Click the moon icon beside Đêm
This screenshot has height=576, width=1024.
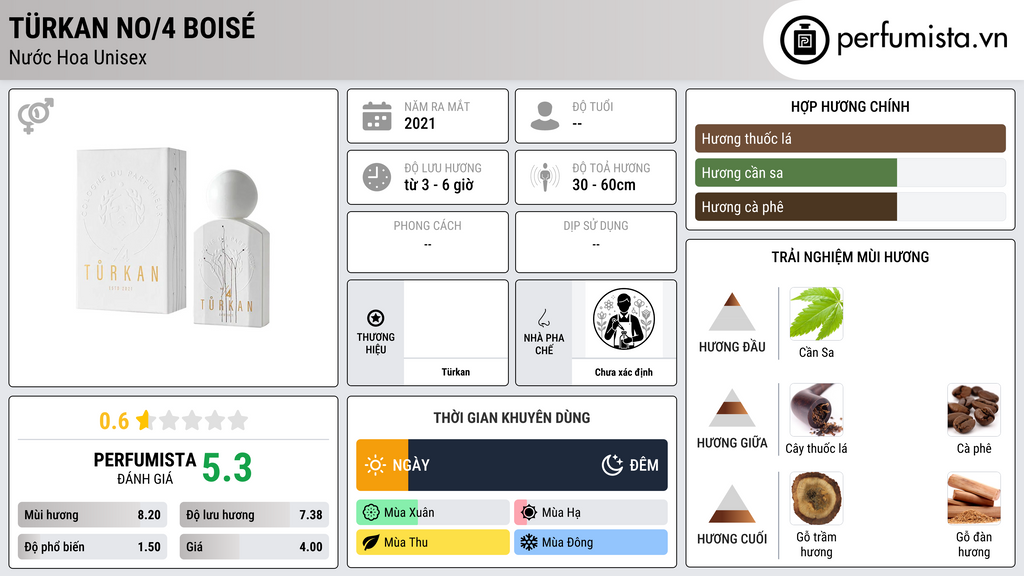(612, 465)
